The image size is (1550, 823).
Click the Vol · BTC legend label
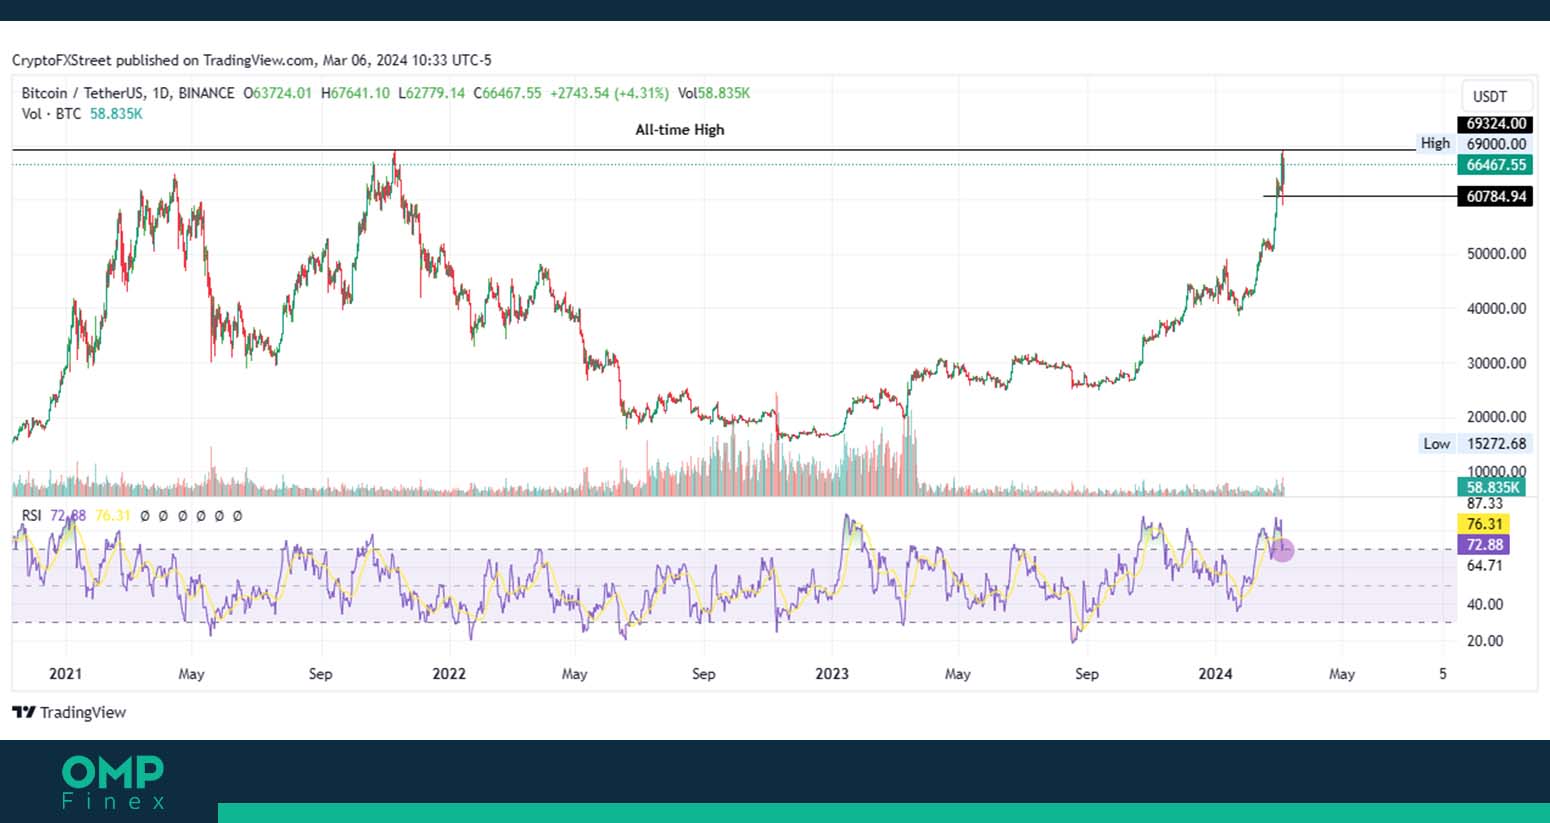tap(52, 114)
